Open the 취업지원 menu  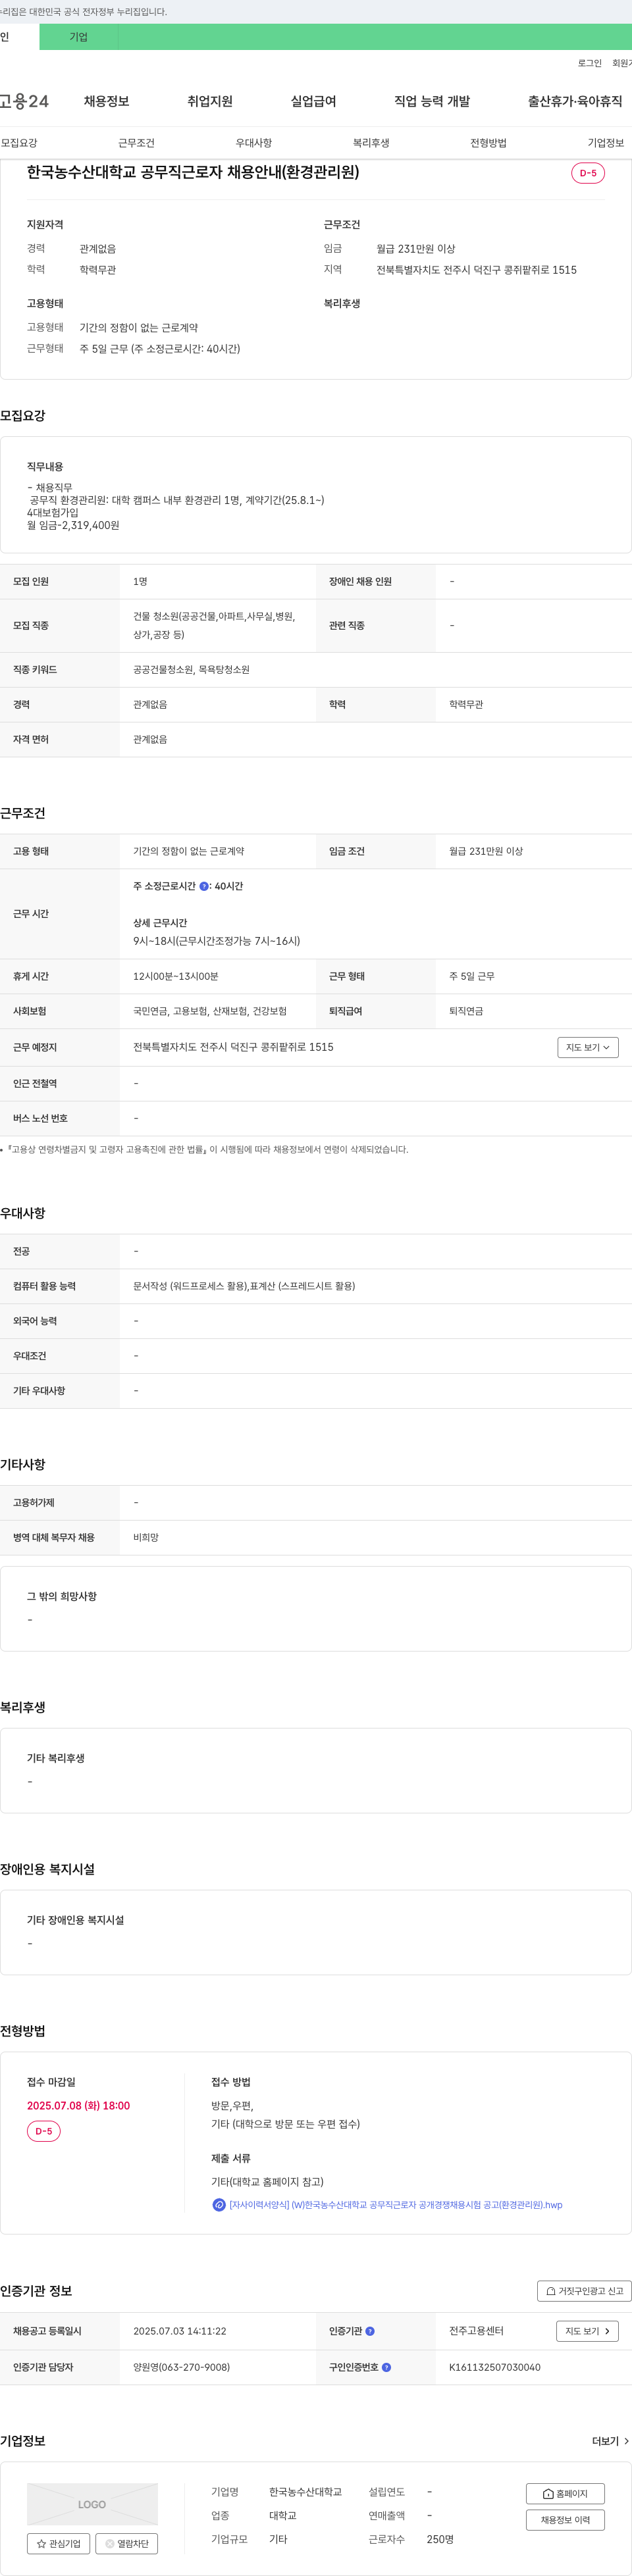[210, 101]
